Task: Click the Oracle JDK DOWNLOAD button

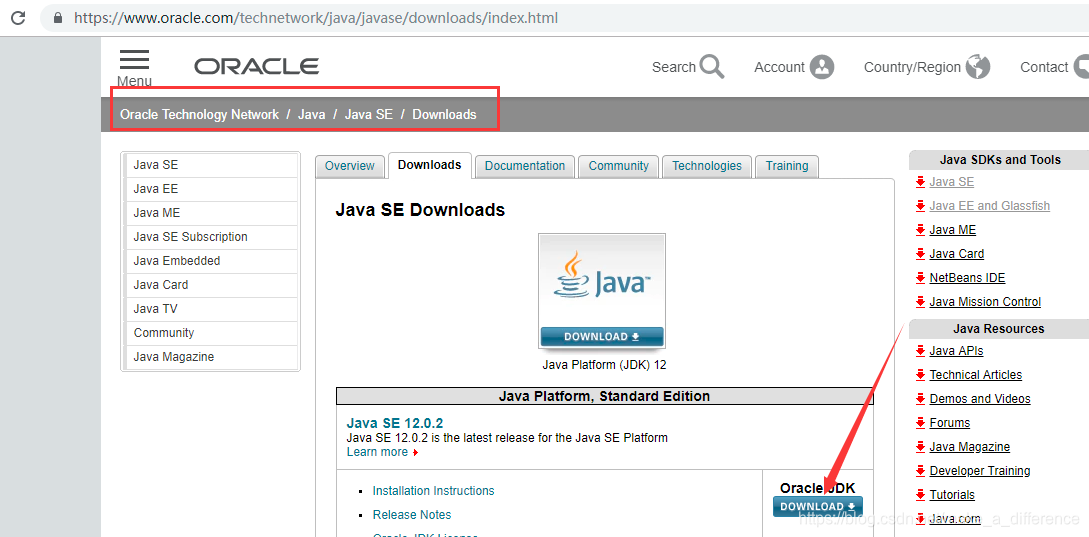Action: coord(817,506)
